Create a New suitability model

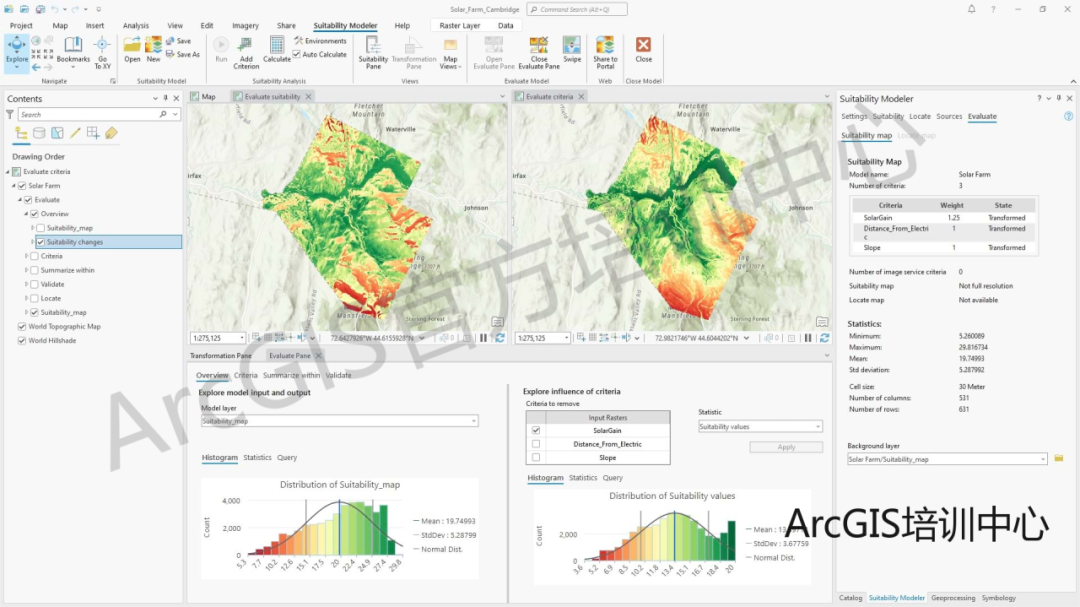click(153, 50)
